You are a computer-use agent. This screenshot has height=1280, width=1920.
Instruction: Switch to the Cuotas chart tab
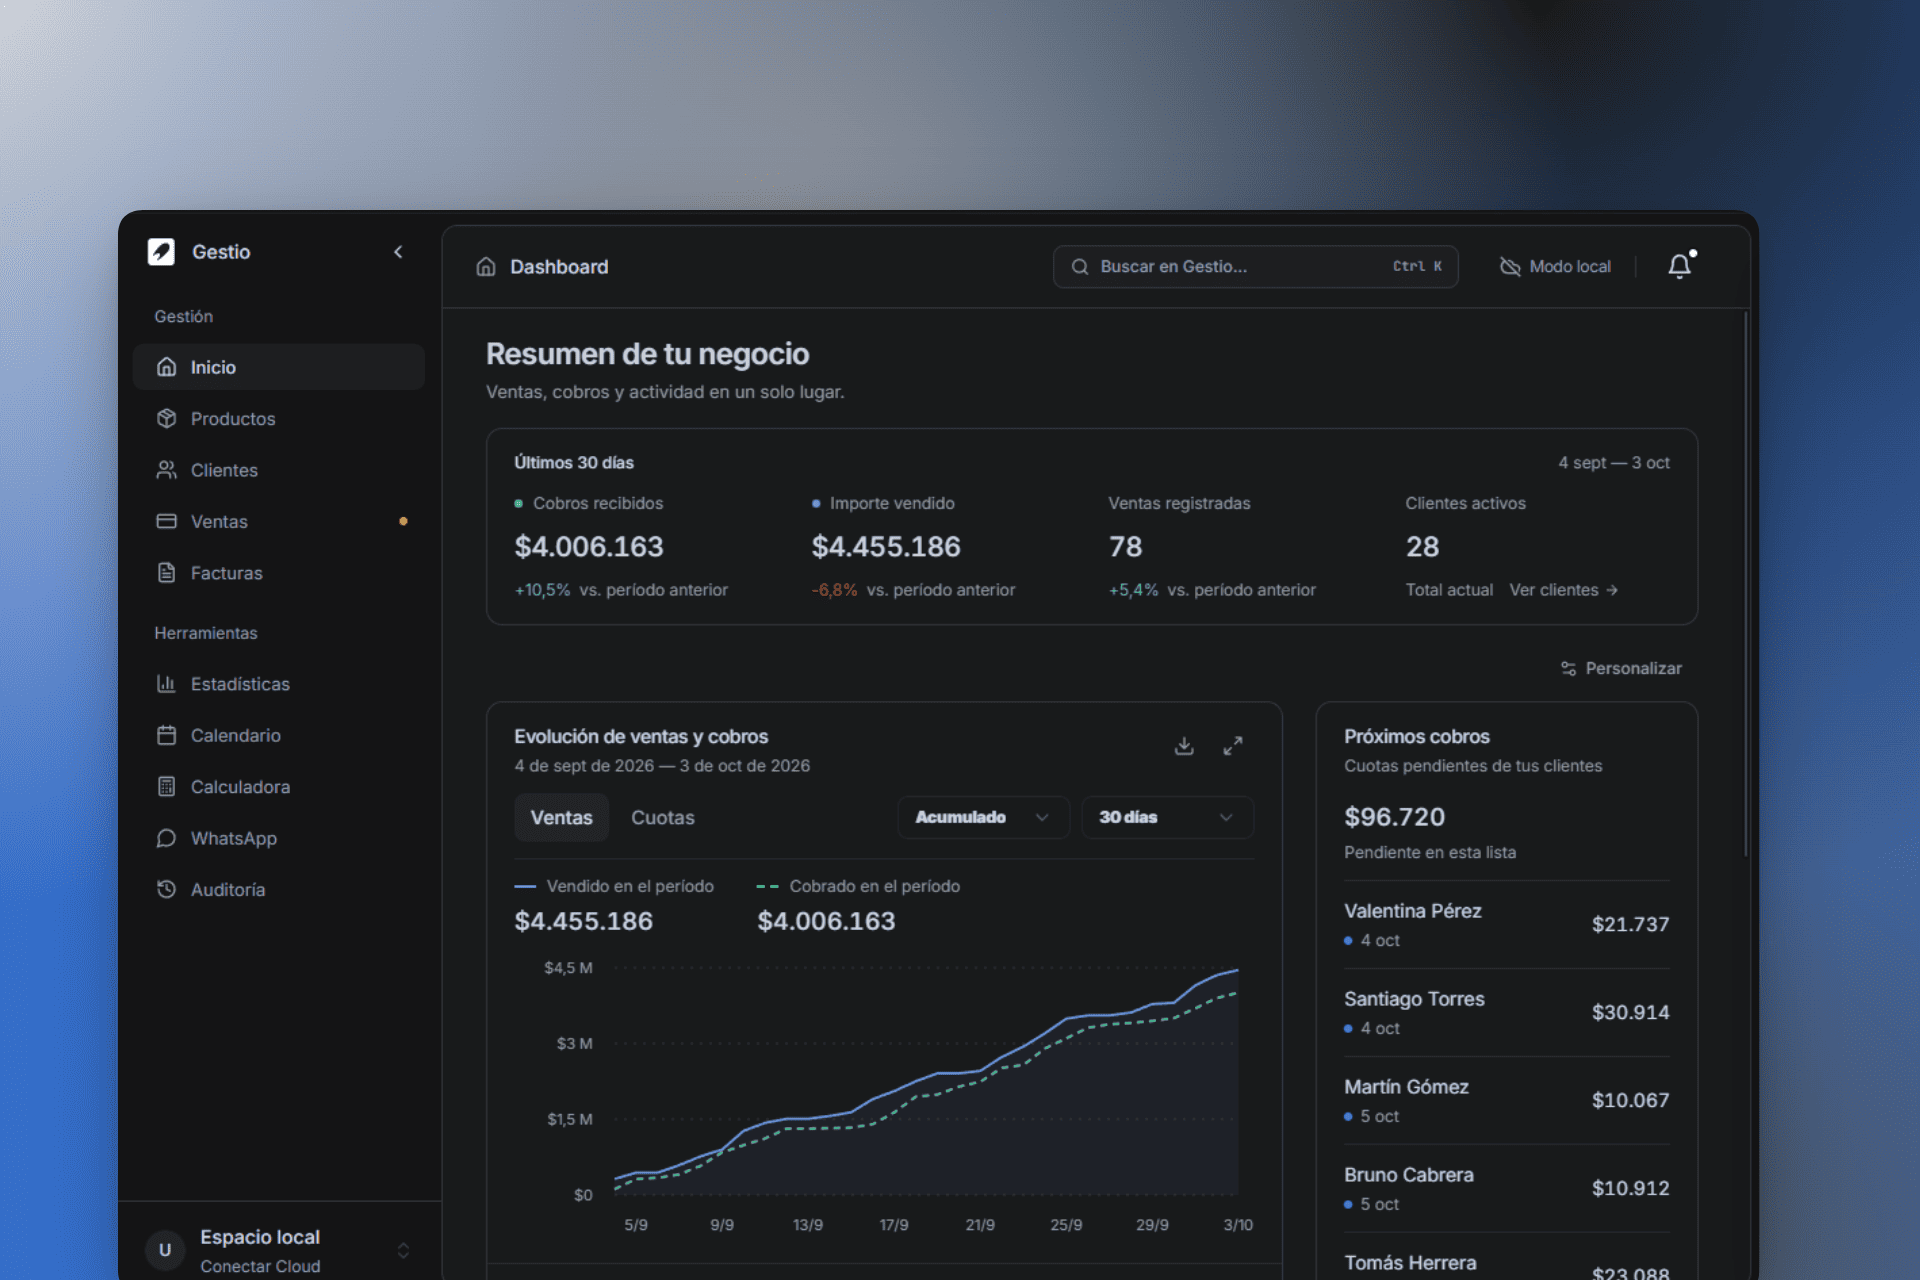tap(662, 818)
